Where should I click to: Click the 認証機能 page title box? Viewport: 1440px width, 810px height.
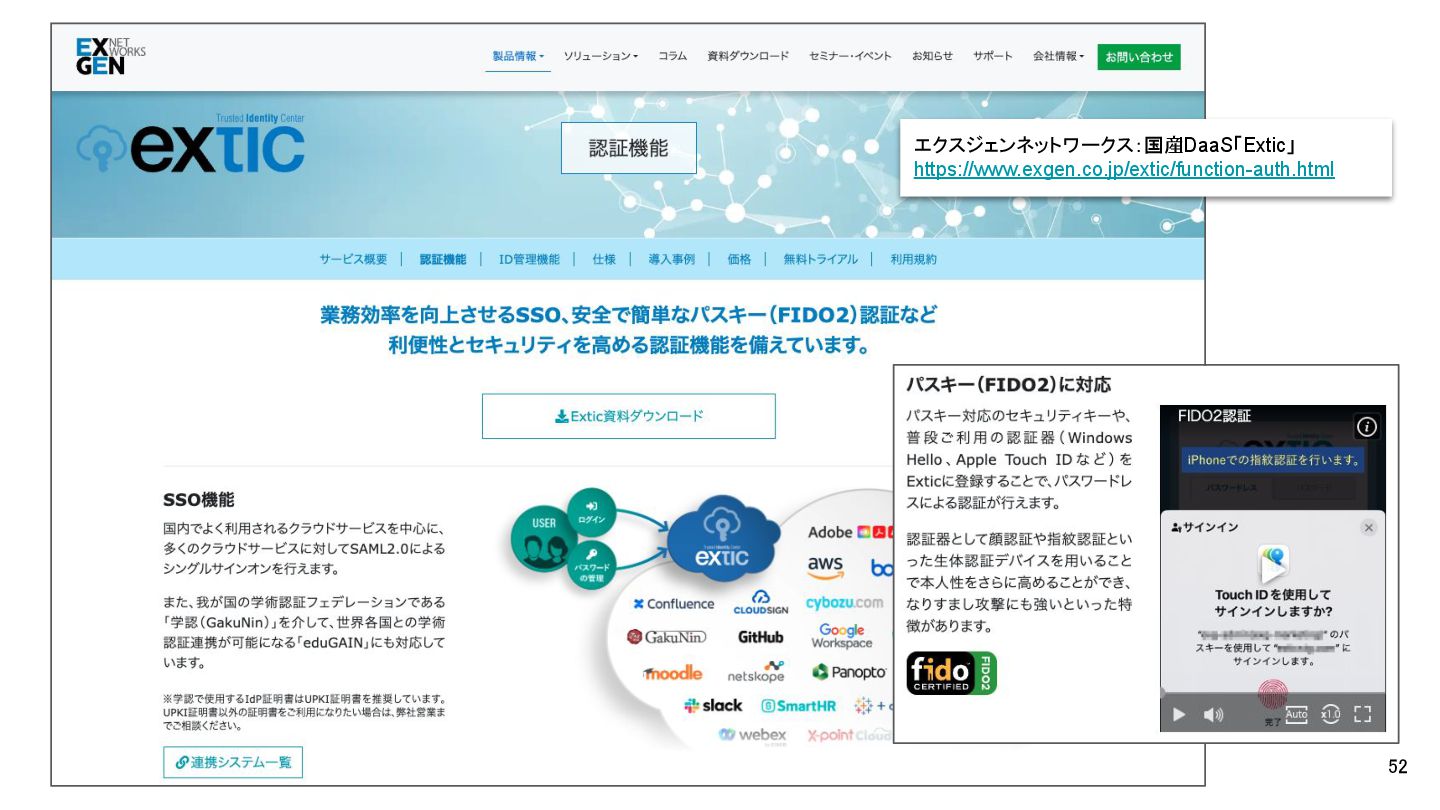point(628,148)
